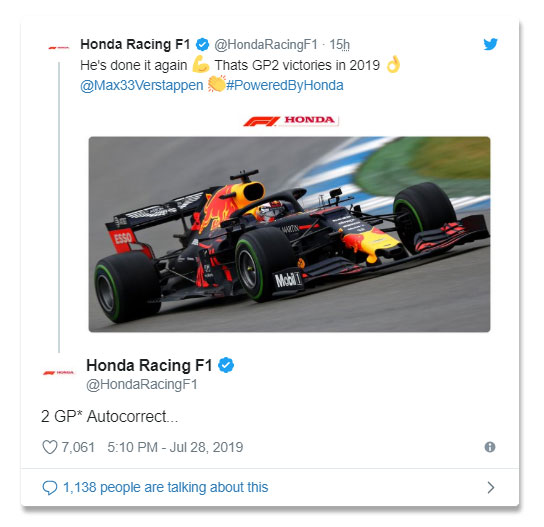
Task: Open the chevron arrow at the bottom right
Action: point(491,487)
